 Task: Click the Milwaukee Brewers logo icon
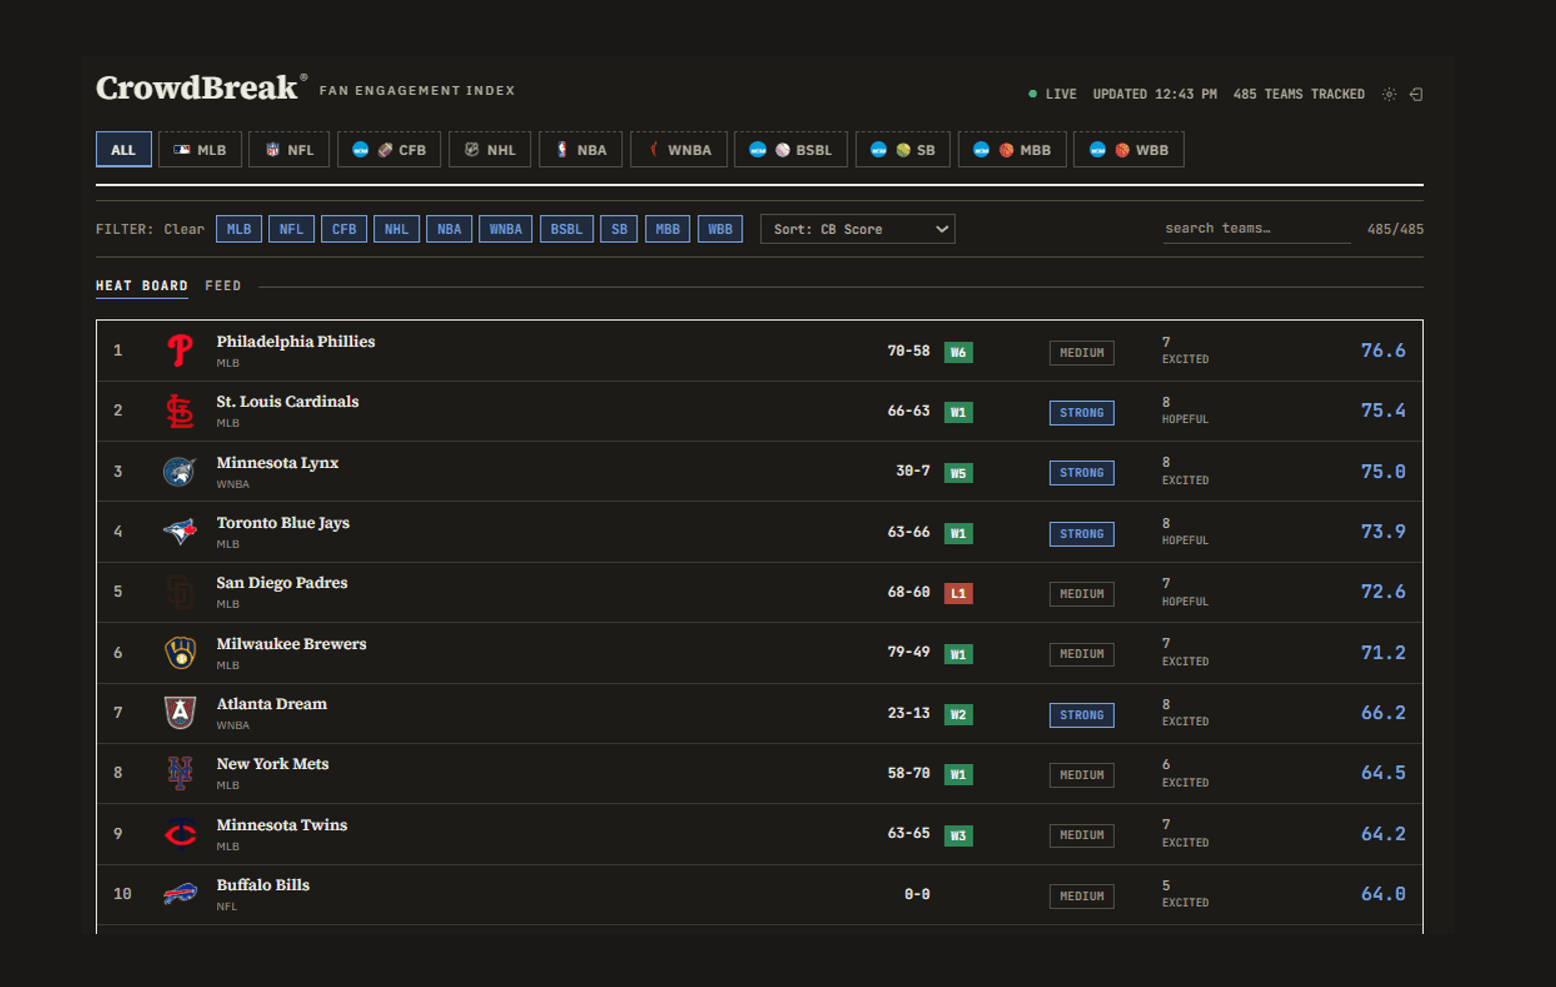[x=180, y=652]
